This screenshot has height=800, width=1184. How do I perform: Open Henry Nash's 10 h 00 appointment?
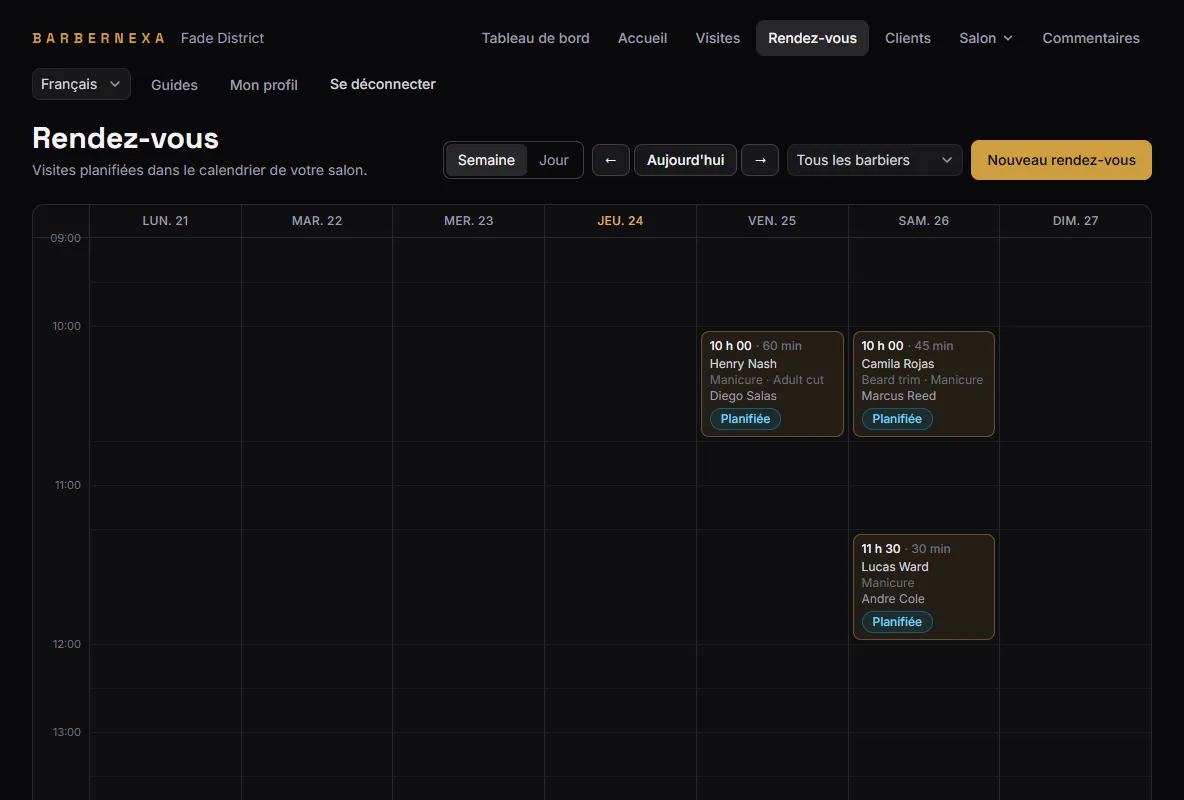[x=772, y=384]
